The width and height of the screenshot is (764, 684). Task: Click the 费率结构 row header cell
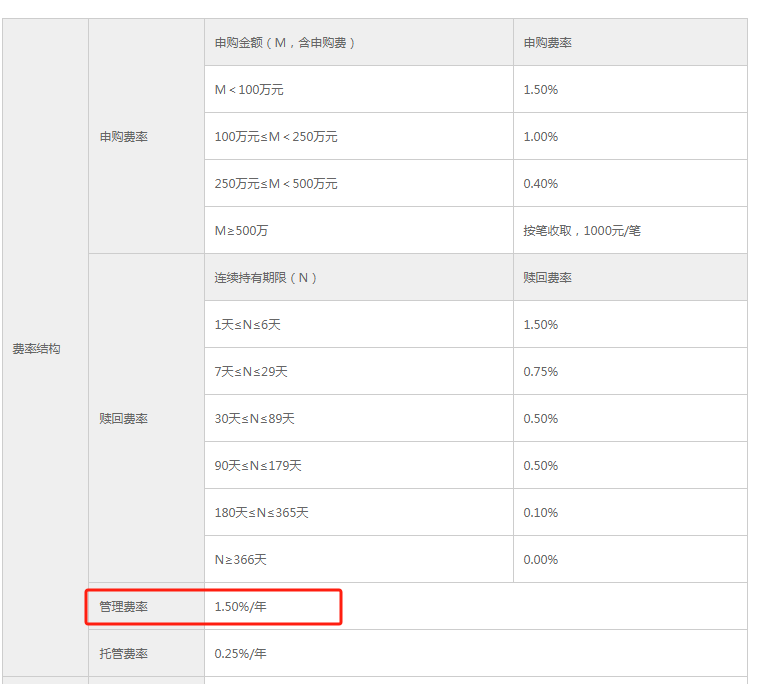pyautogui.click(x=36, y=349)
